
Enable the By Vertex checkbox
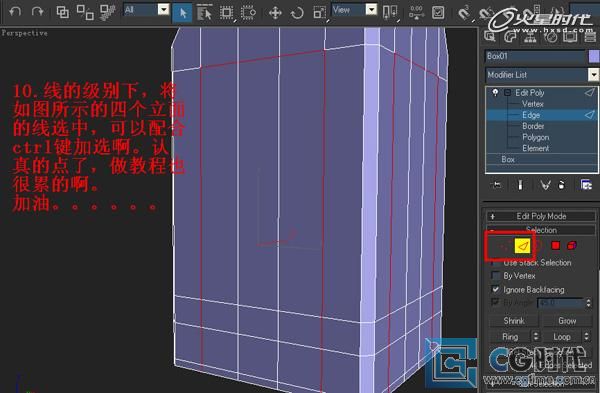(496, 276)
